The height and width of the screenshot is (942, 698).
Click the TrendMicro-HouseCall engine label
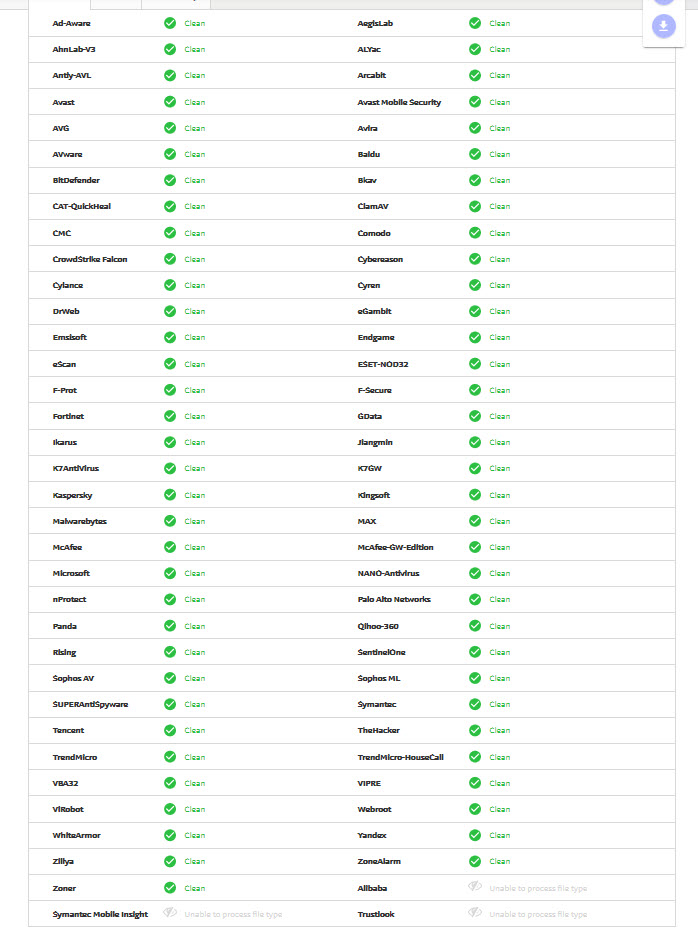click(400, 757)
